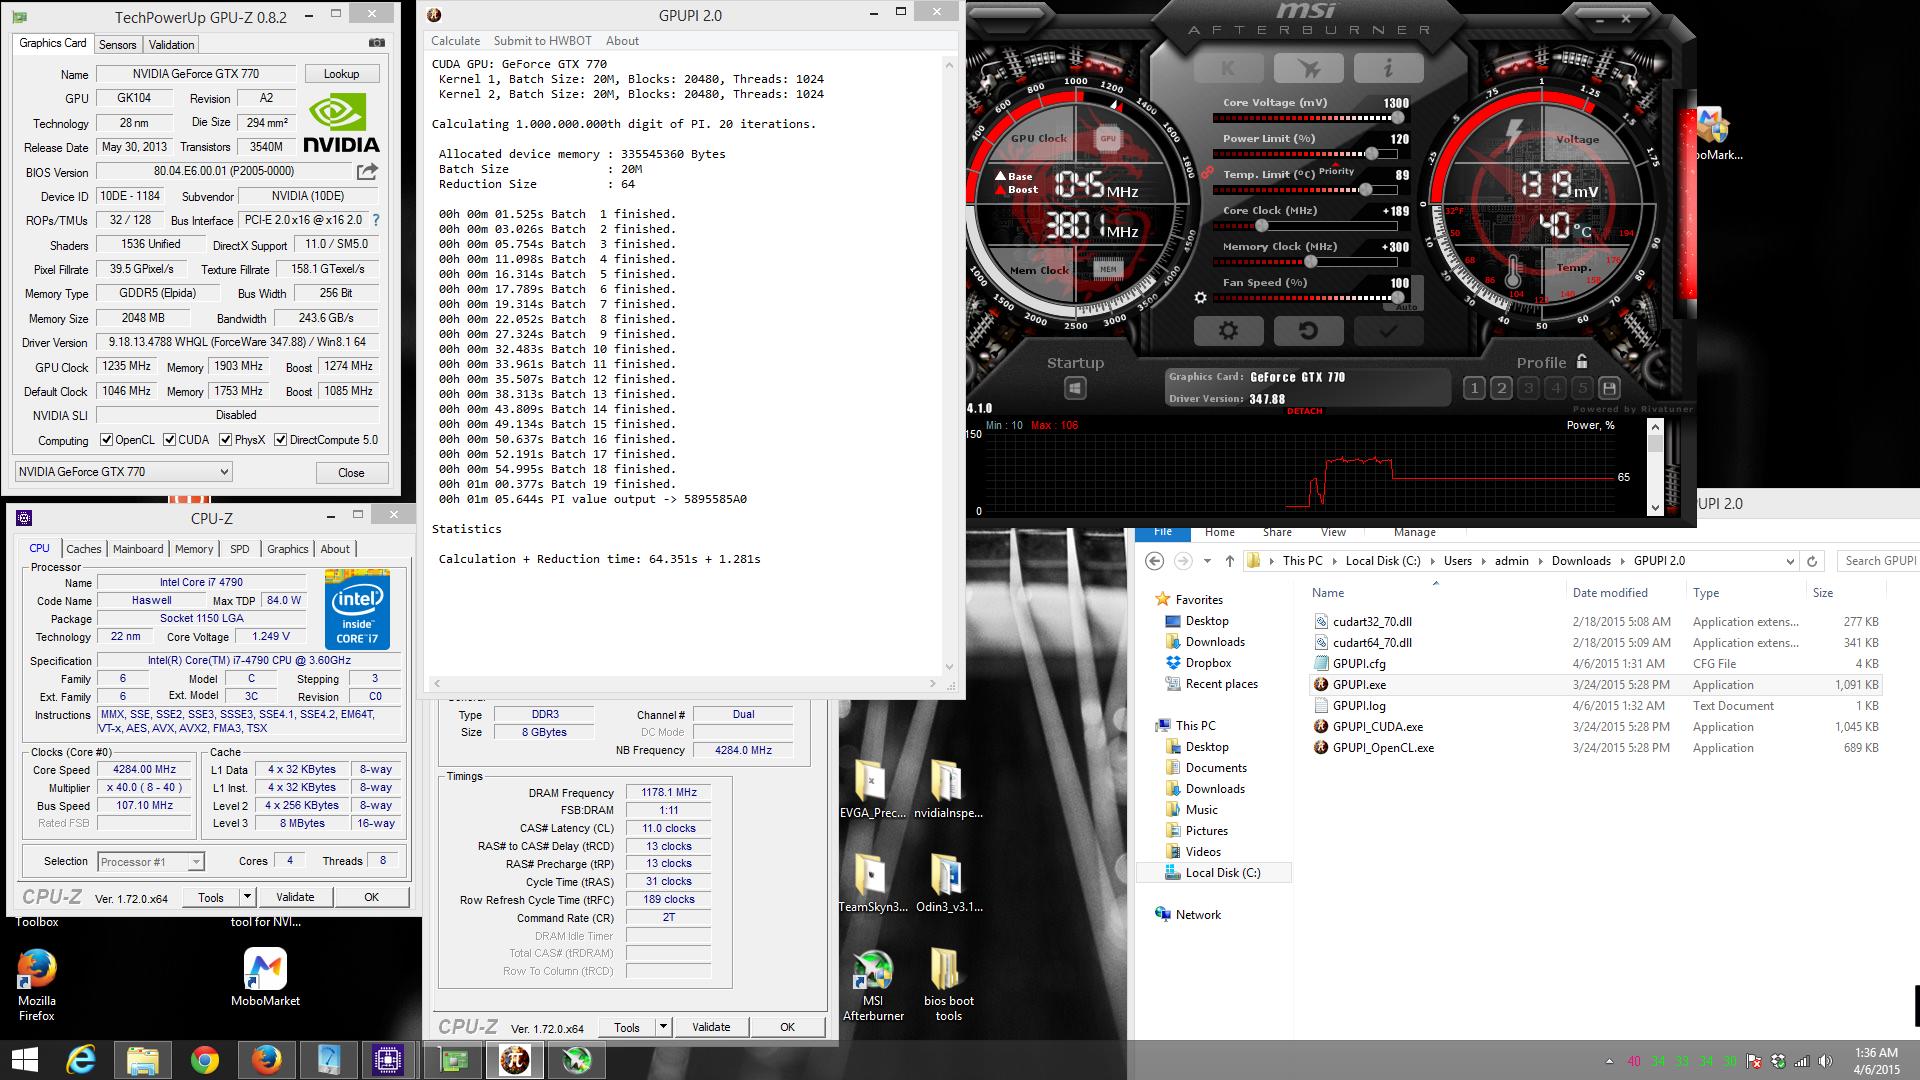Toggle the DirectCompute 5.0 checkbox
The image size is (1920, 1080).
(281, 440)
